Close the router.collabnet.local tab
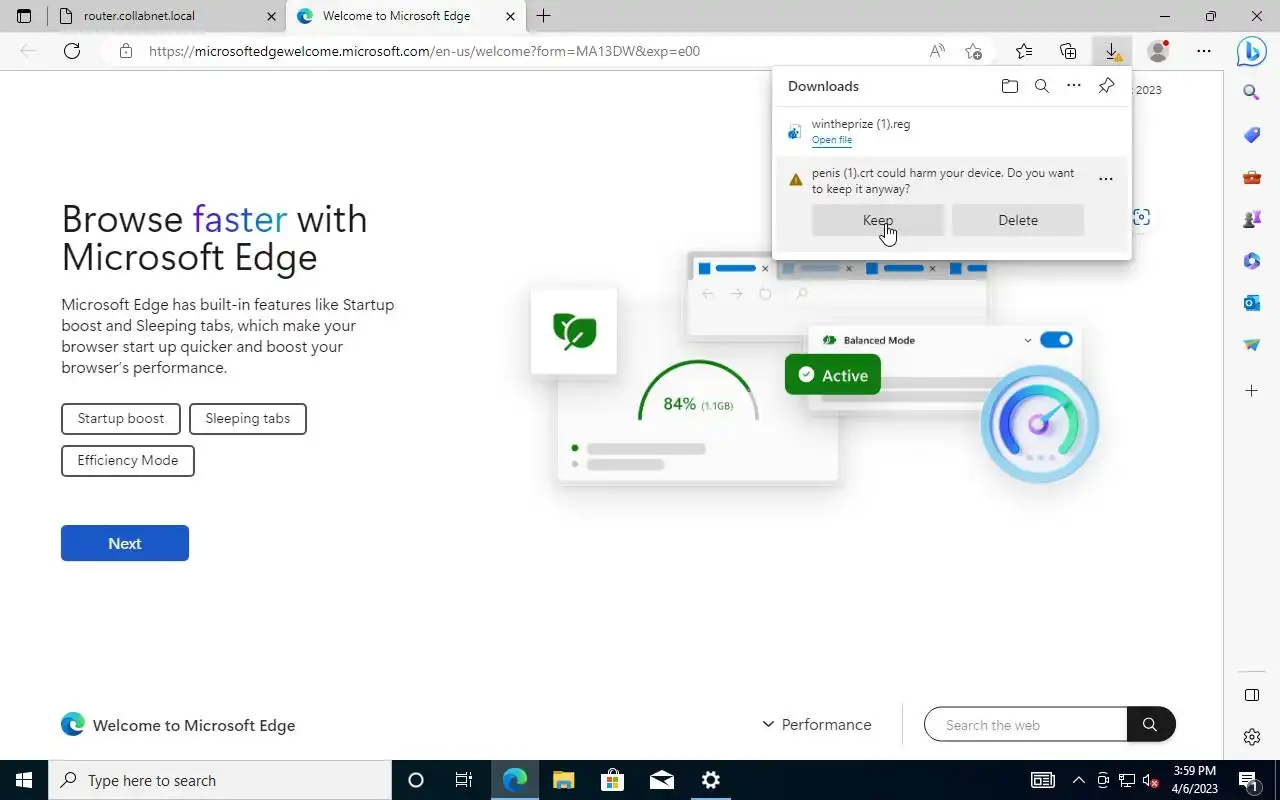Image resolution: width=1280 pixels, height=800 pixels. [x=271, y=16]
